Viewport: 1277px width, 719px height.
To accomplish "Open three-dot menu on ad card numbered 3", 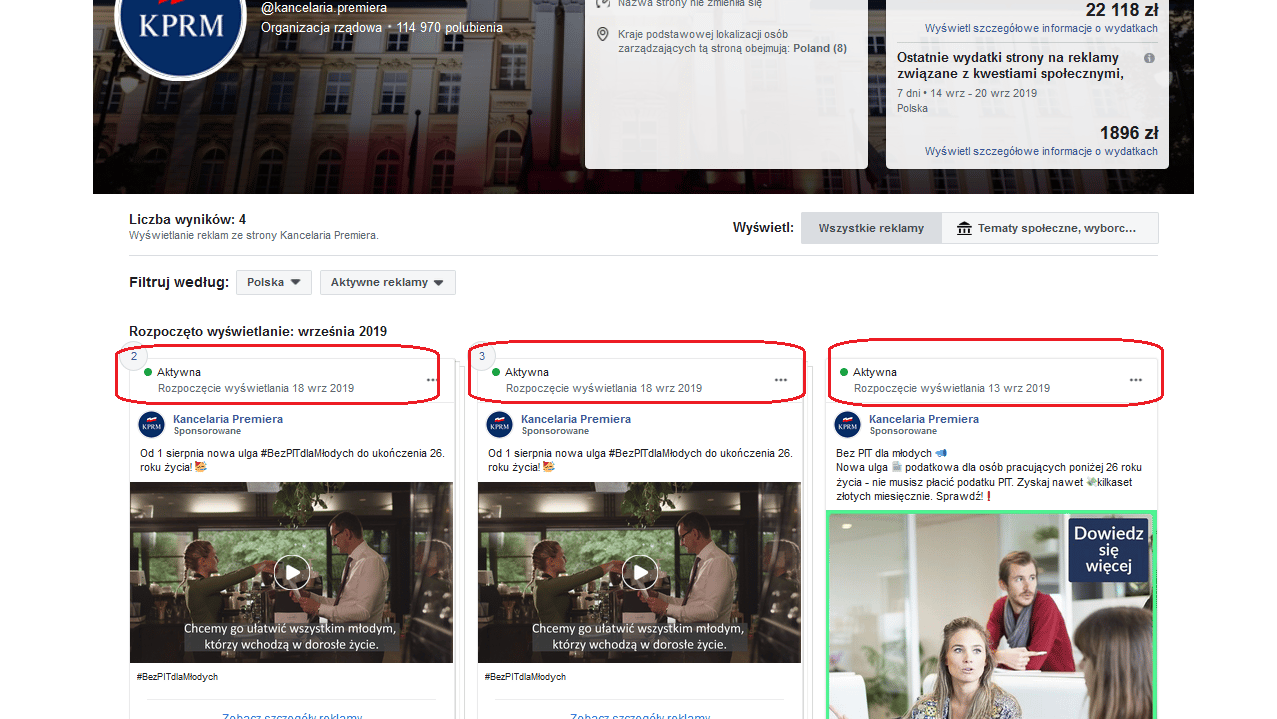I will pos(780,380).
